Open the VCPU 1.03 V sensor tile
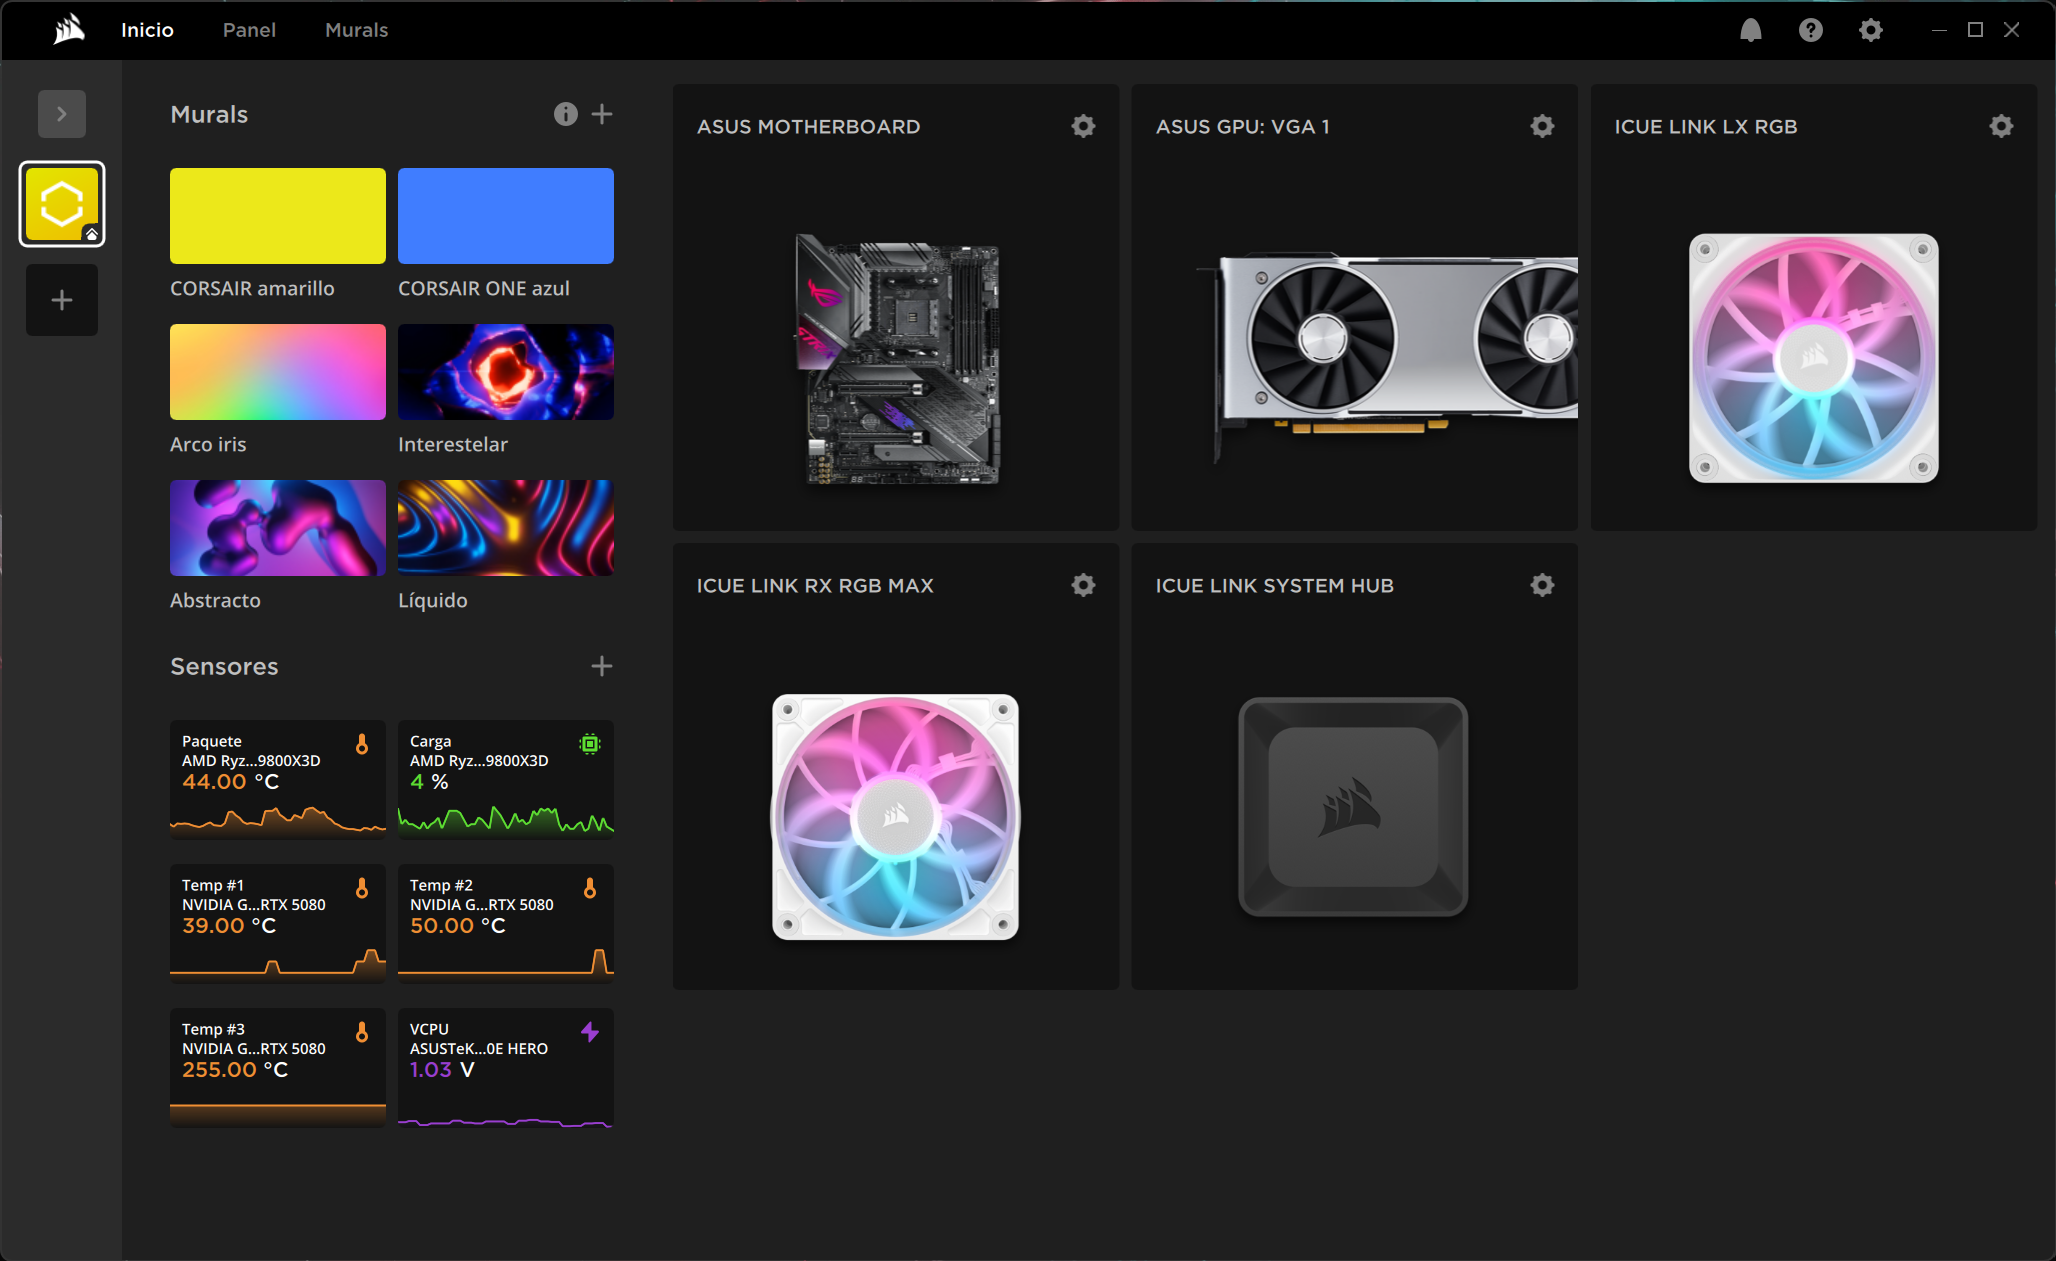 (506, 1066)
